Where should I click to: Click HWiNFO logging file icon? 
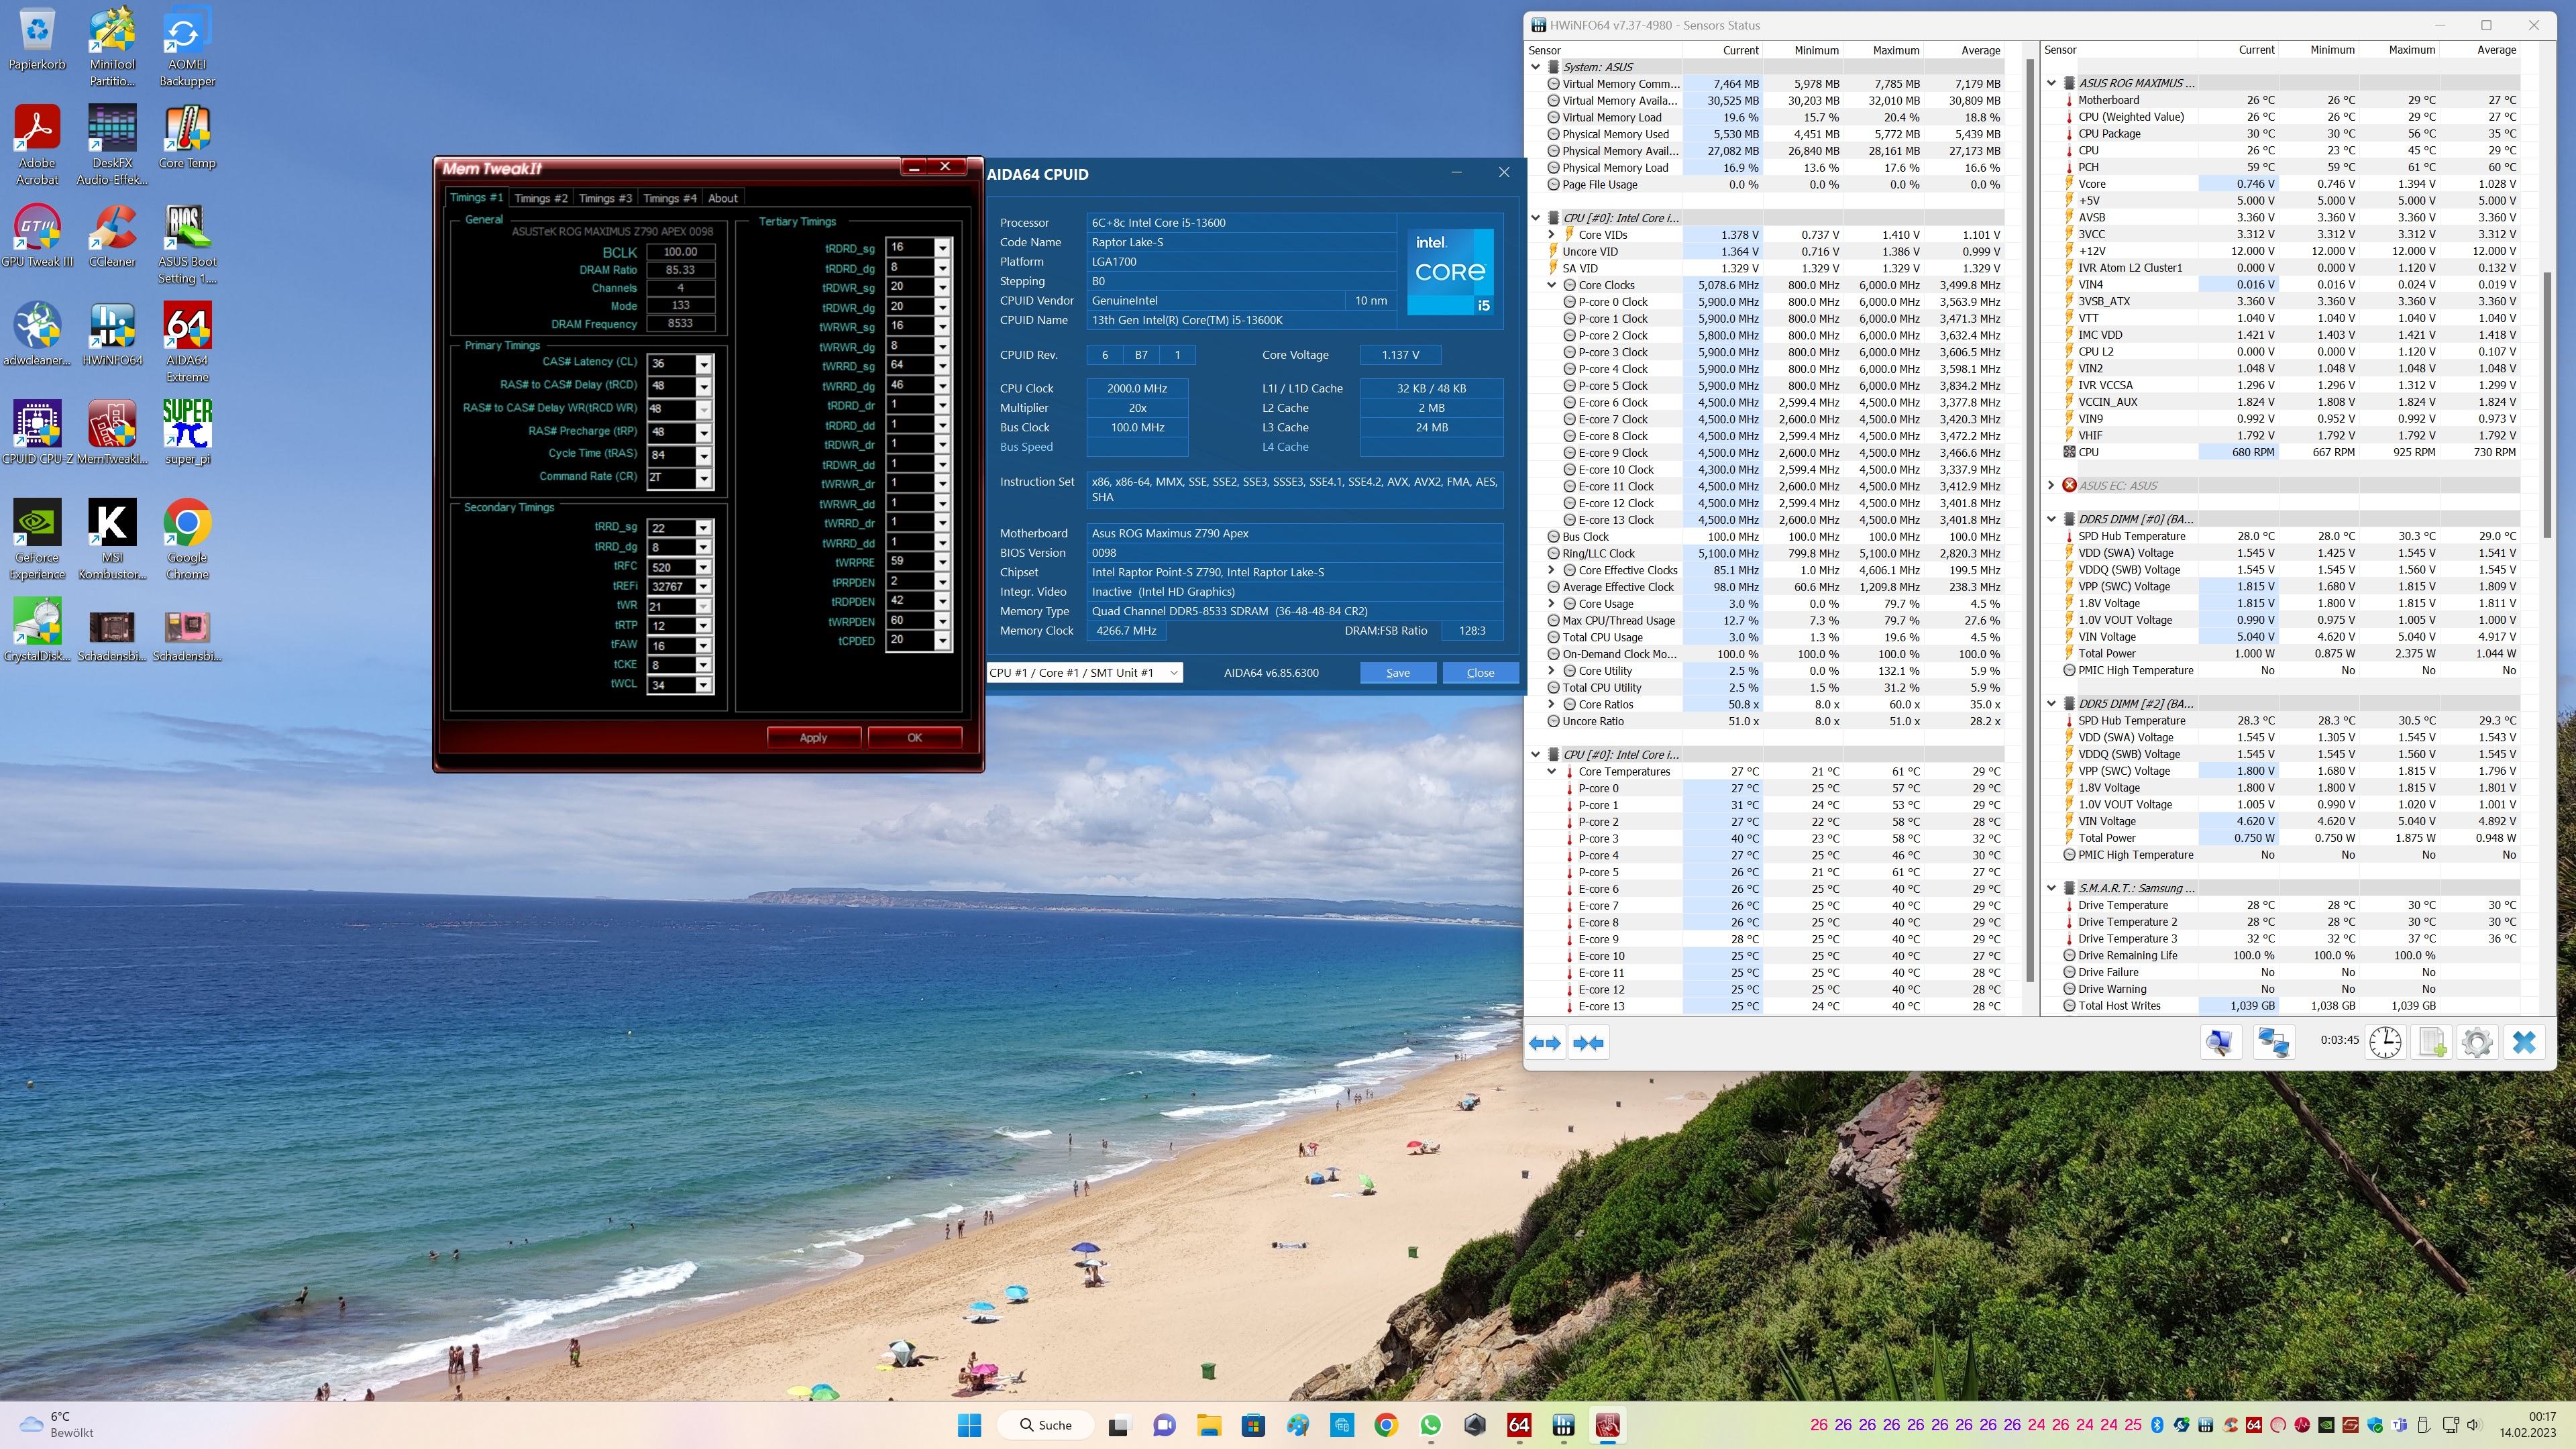2431,1042
